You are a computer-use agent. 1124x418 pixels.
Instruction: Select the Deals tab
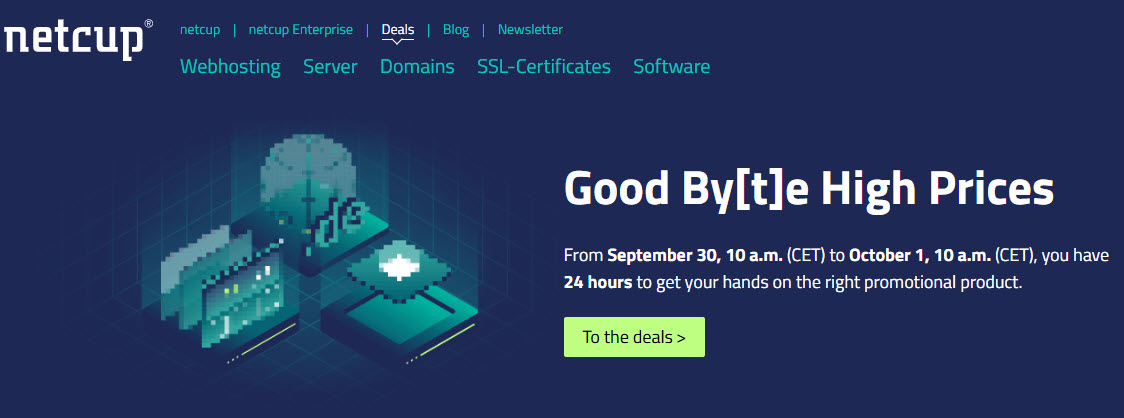click(x=398, y=30)
